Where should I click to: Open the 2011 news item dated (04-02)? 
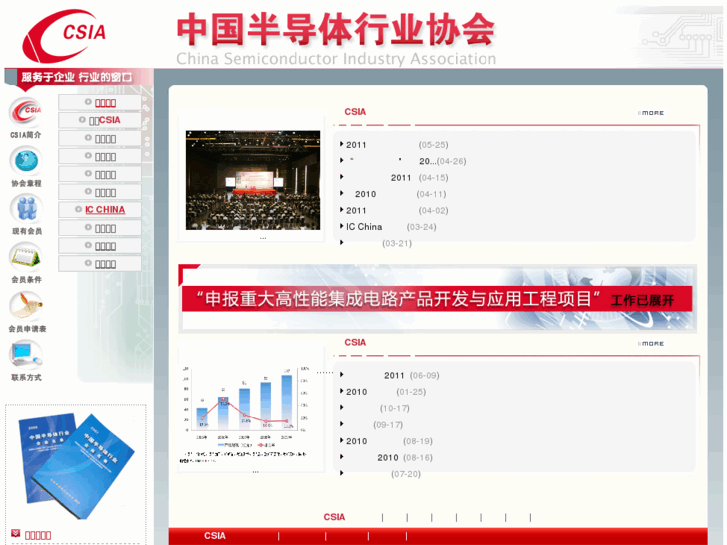point(395,211)
